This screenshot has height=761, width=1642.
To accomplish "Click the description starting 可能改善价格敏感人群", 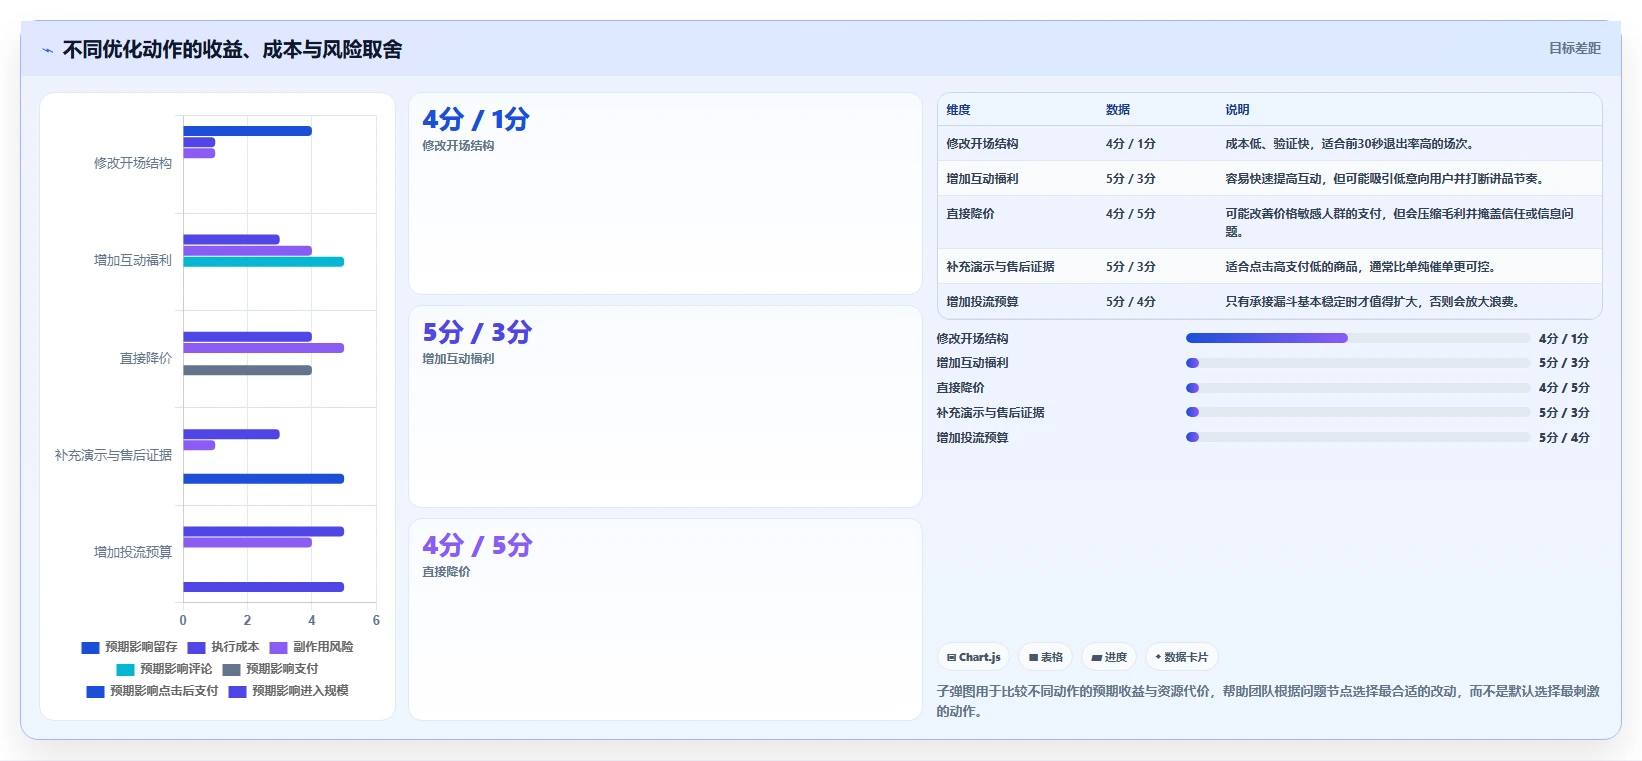I will [1399, 223].
